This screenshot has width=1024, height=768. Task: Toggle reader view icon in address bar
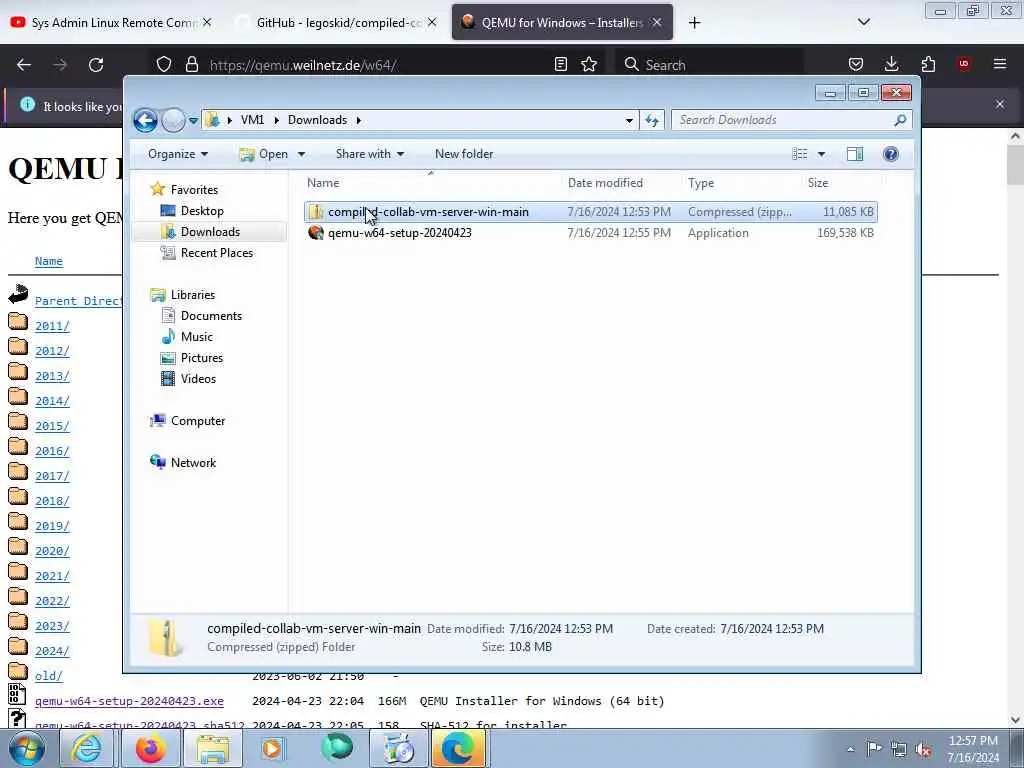pyautogui.click(x=560, y=64)
